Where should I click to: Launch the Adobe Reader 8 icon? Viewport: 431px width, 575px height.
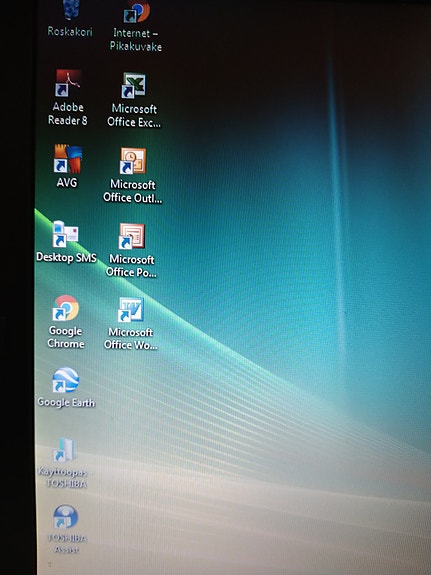click(67, 84)
